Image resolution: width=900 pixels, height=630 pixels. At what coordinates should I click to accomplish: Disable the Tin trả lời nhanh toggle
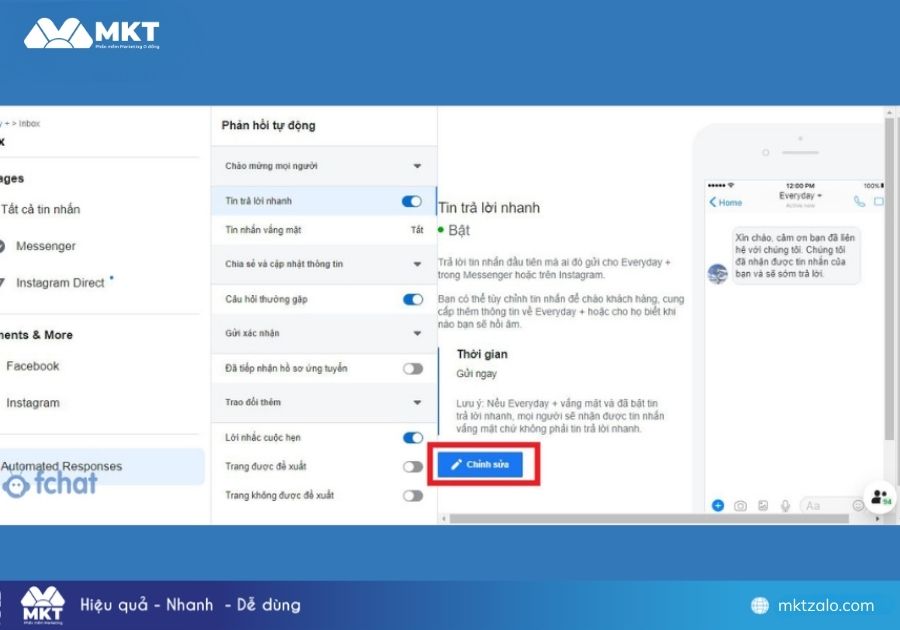pos(411,201)
